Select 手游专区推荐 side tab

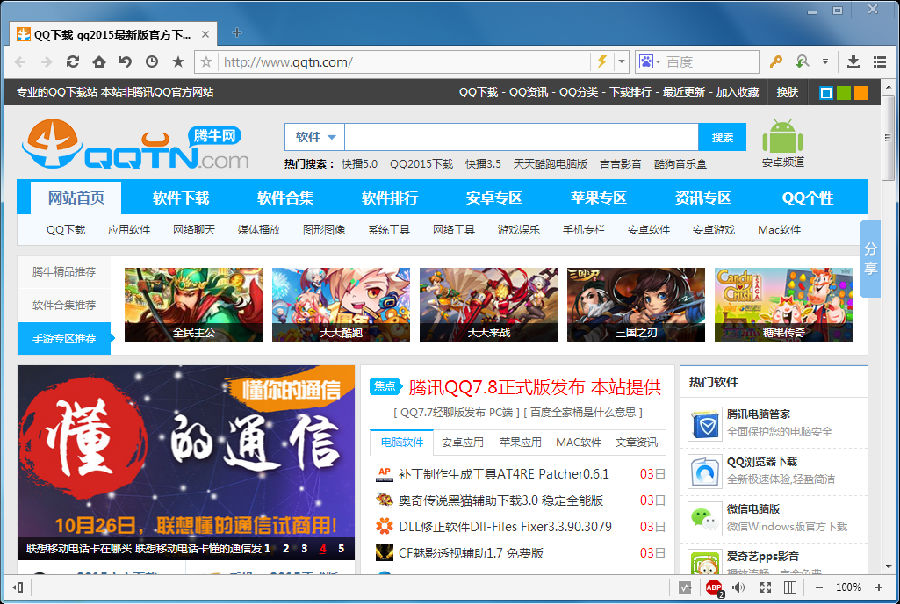click(64, 339)
